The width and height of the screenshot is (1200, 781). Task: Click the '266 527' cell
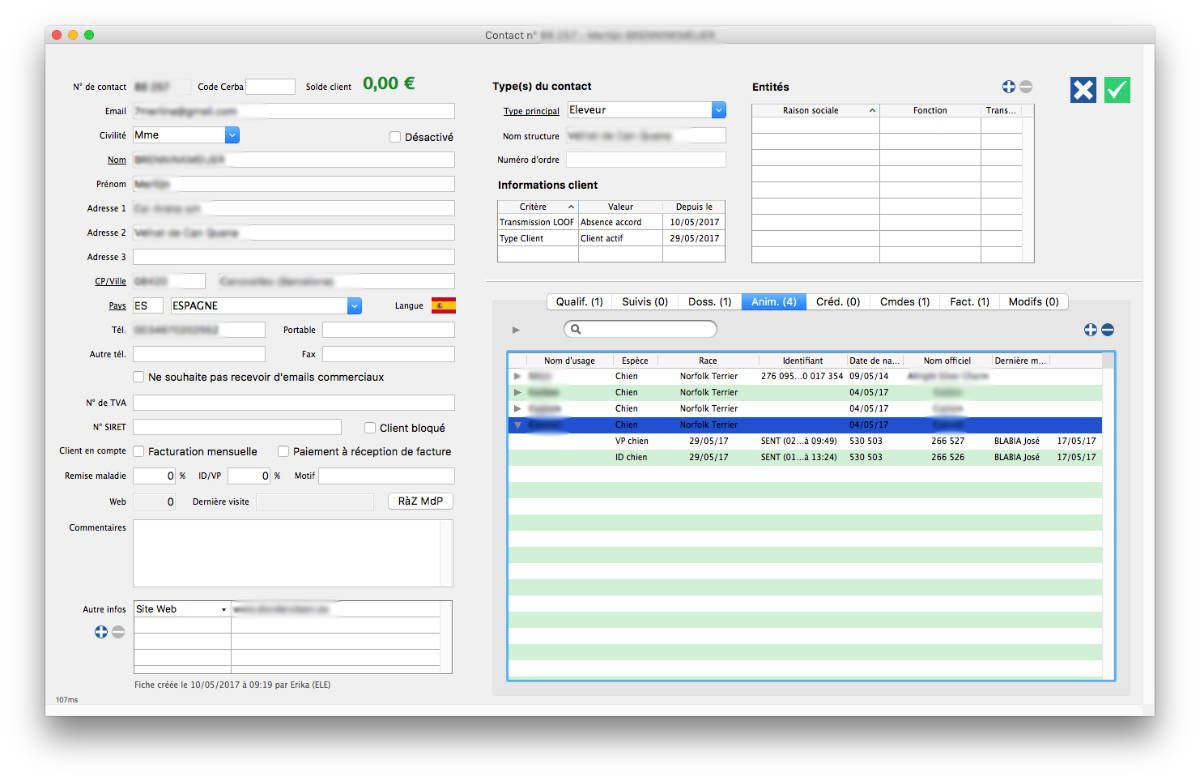[x=948, y=441]
